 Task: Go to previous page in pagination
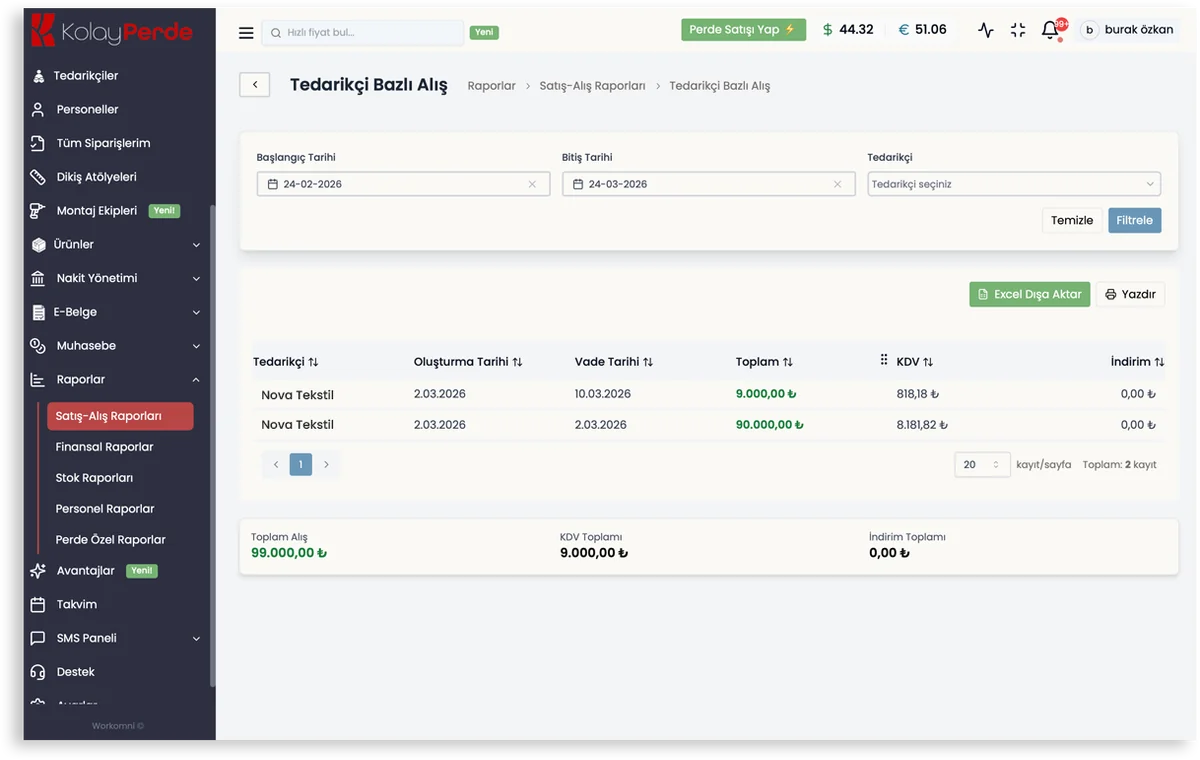pyautogui.click(x=276, y=465)
